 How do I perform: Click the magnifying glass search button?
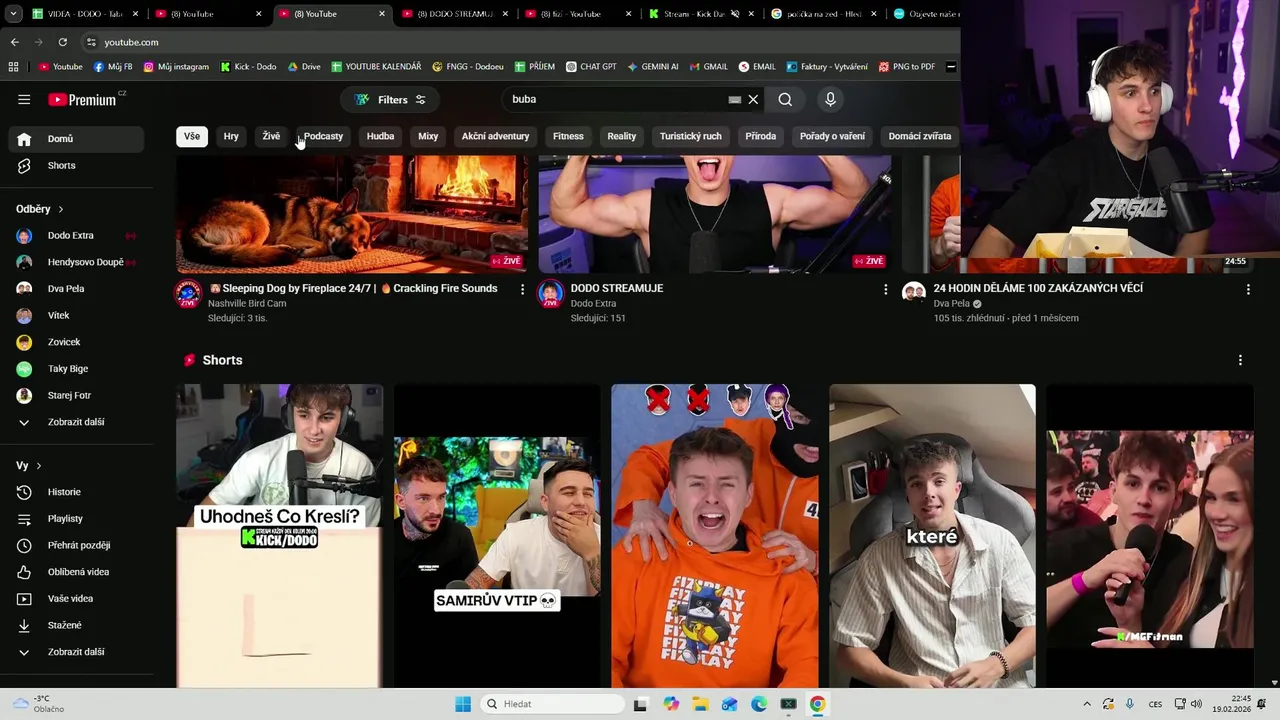tap(785, 99)
